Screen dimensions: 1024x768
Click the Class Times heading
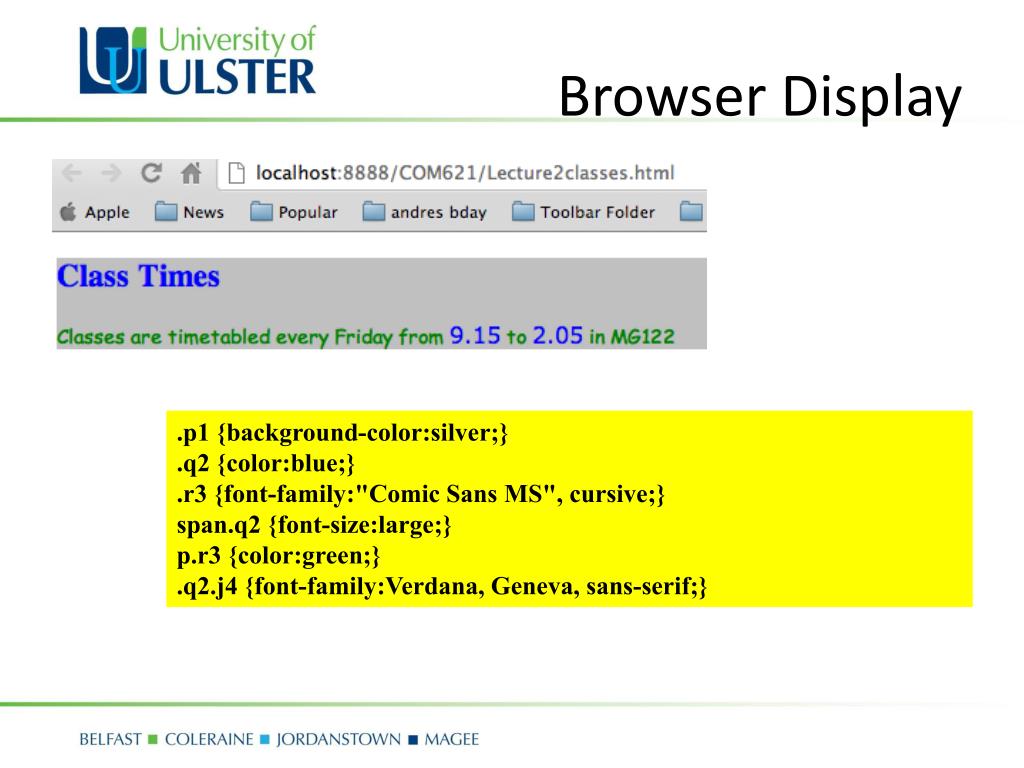point(138,276)
